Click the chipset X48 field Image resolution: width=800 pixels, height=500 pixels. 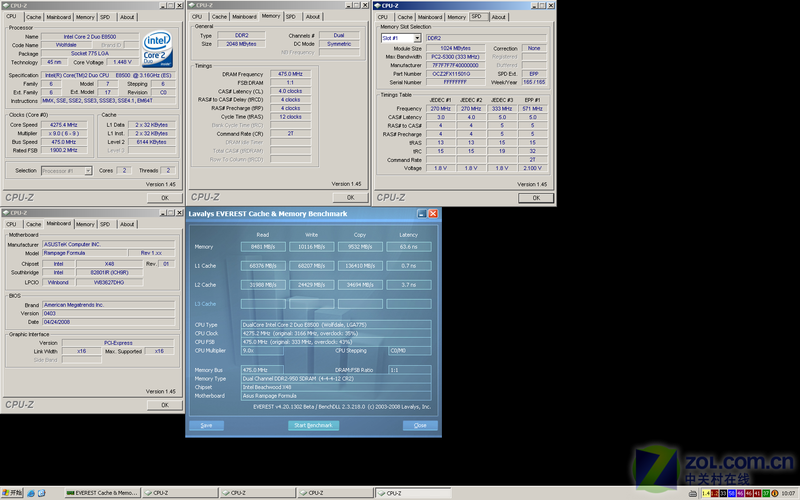[109, 264]
